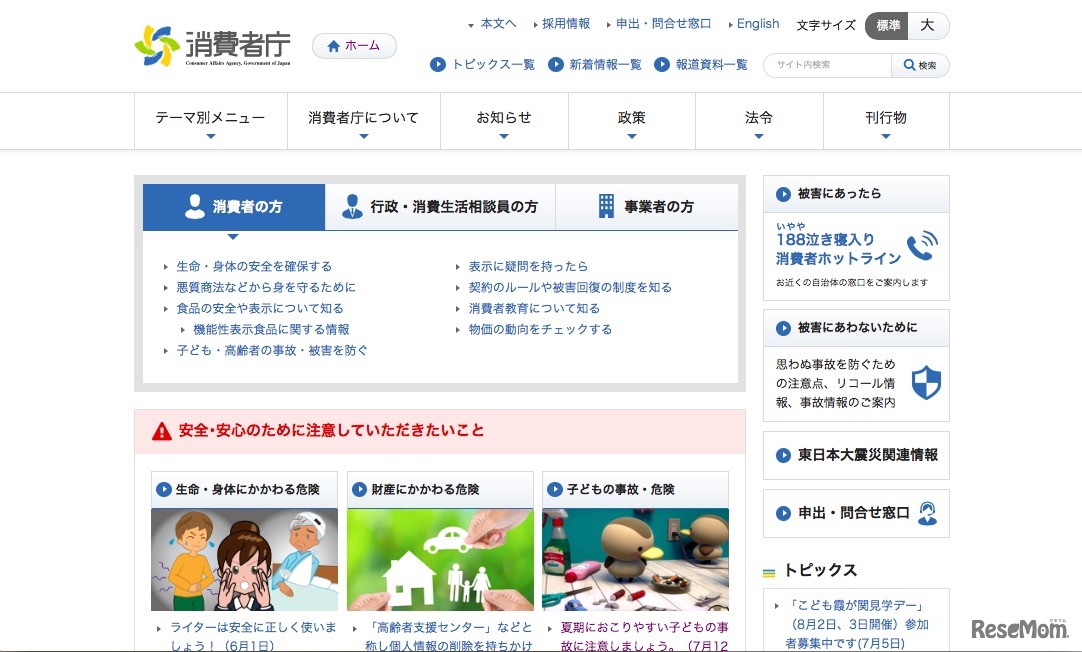Screen dimensions: 1082x652
Task: Expand 法令 menu
Action: tap(759, 121)
